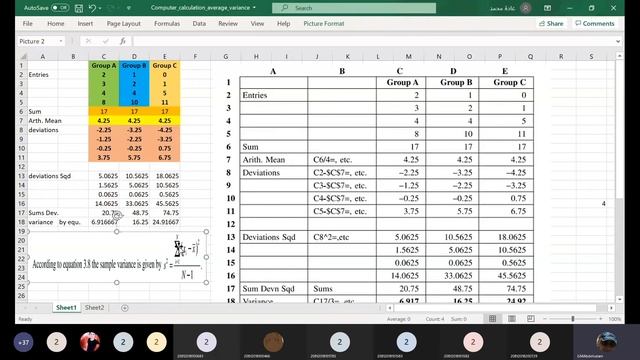This screenshot has height=360, width=640.
Task: Switch to the View tab
Action: point(257,24)
